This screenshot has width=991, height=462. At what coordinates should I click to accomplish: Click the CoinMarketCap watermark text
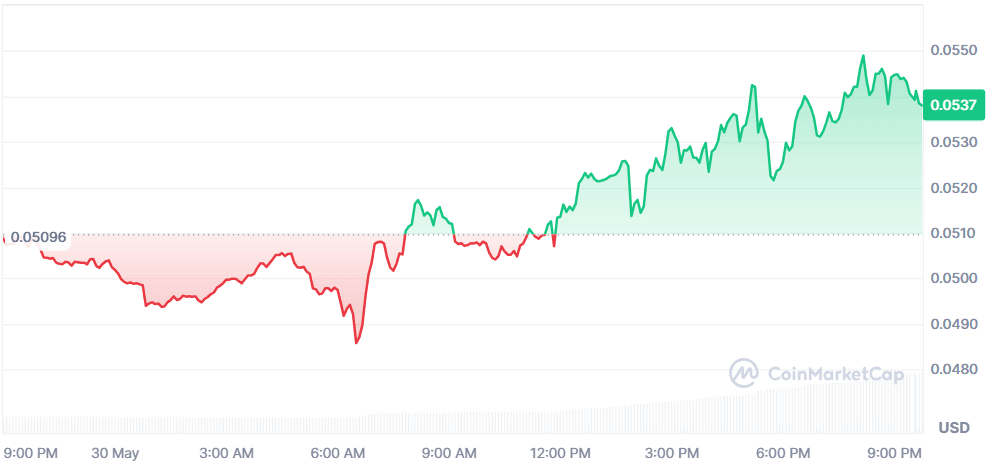point(836,375)
